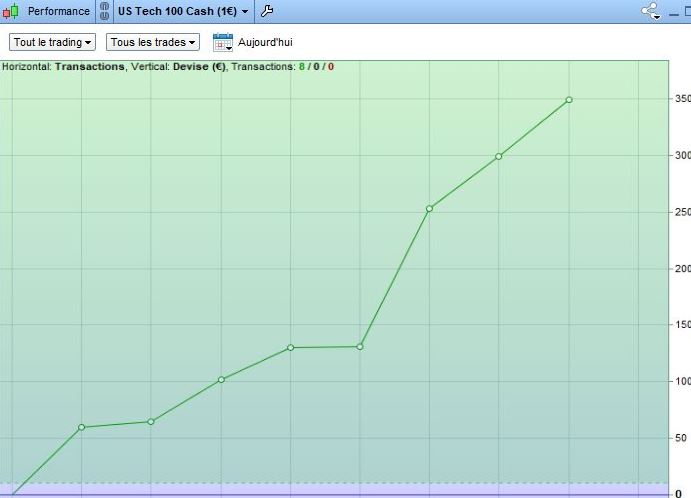Screen dimensions: 691x498
Task: Click the Devise (€) vertical label
Action: tap(199, 67)
